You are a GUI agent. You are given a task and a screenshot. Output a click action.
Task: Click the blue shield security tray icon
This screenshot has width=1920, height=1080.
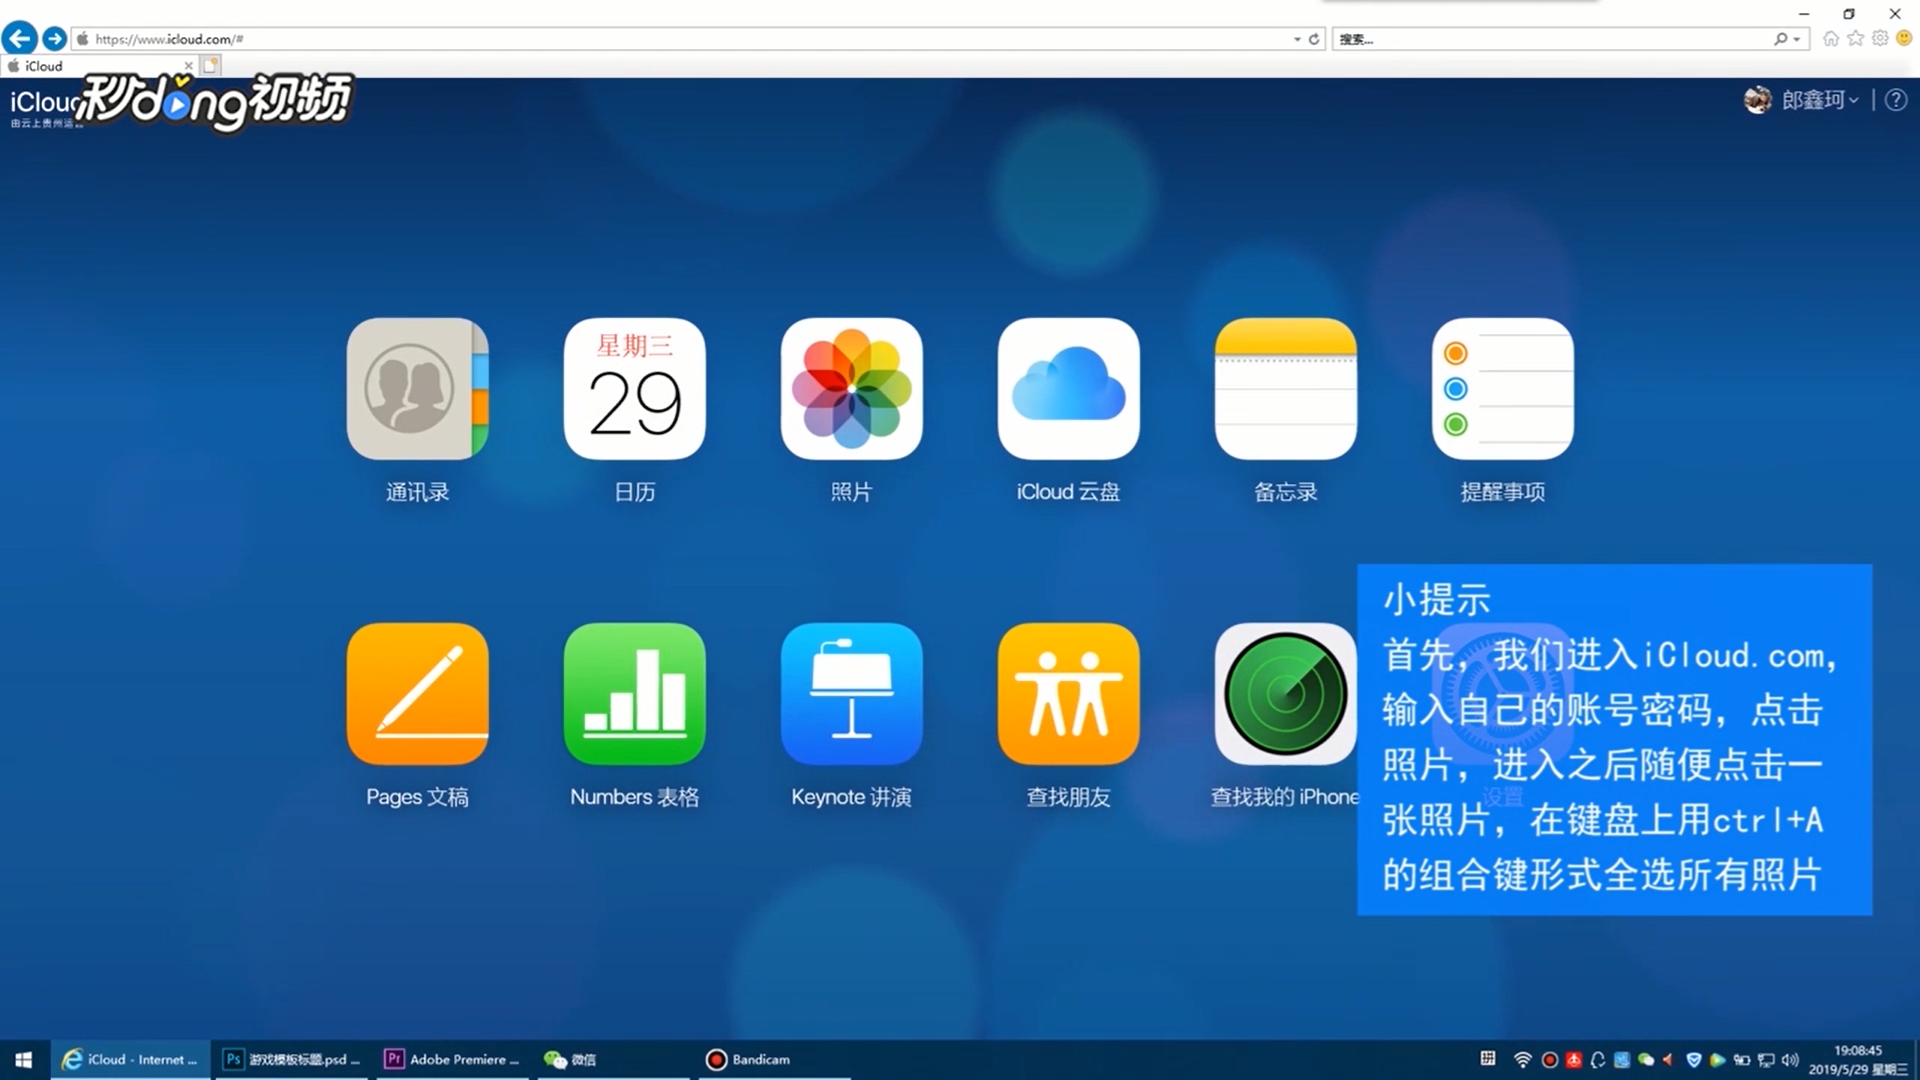(x=1694, y=1060)
